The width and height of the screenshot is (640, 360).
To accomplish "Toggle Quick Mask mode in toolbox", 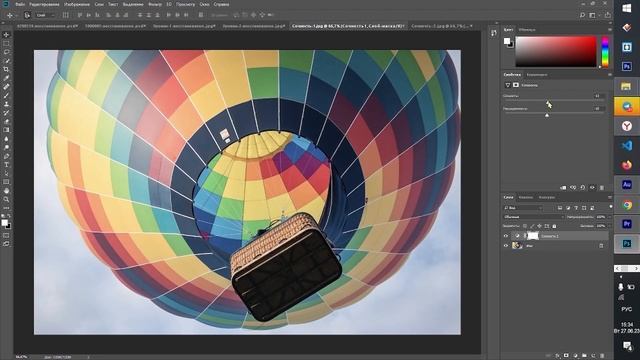I will coord(6,235).
